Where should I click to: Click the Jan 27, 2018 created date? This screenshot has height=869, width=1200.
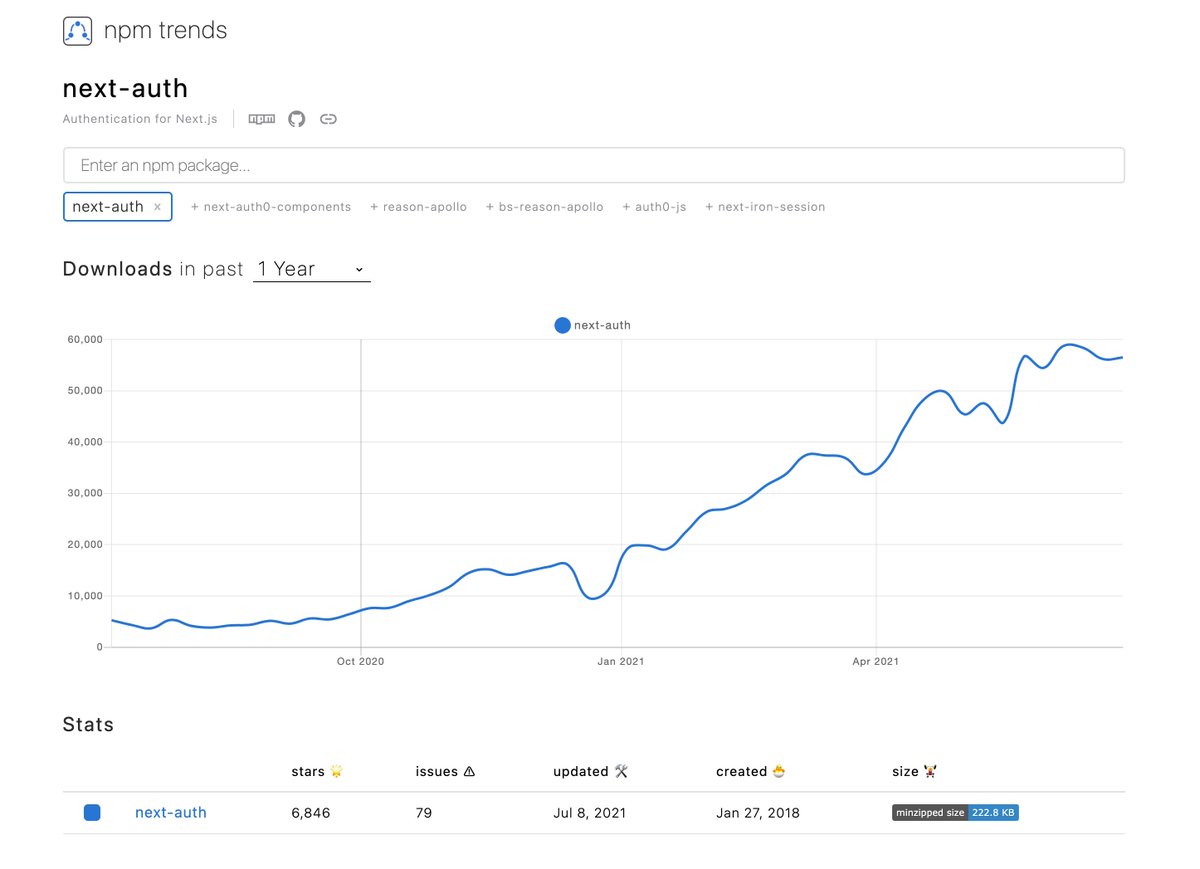pos(758,813)
